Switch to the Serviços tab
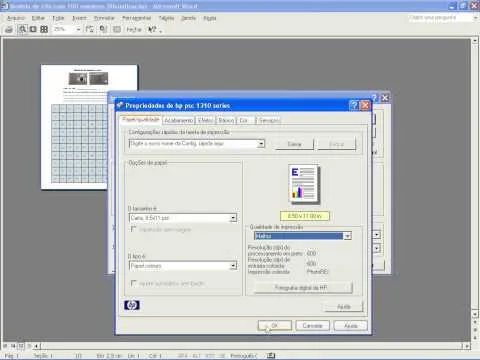Image resolution: width=480 pixels, height=360 pixels. pos(269,120)
